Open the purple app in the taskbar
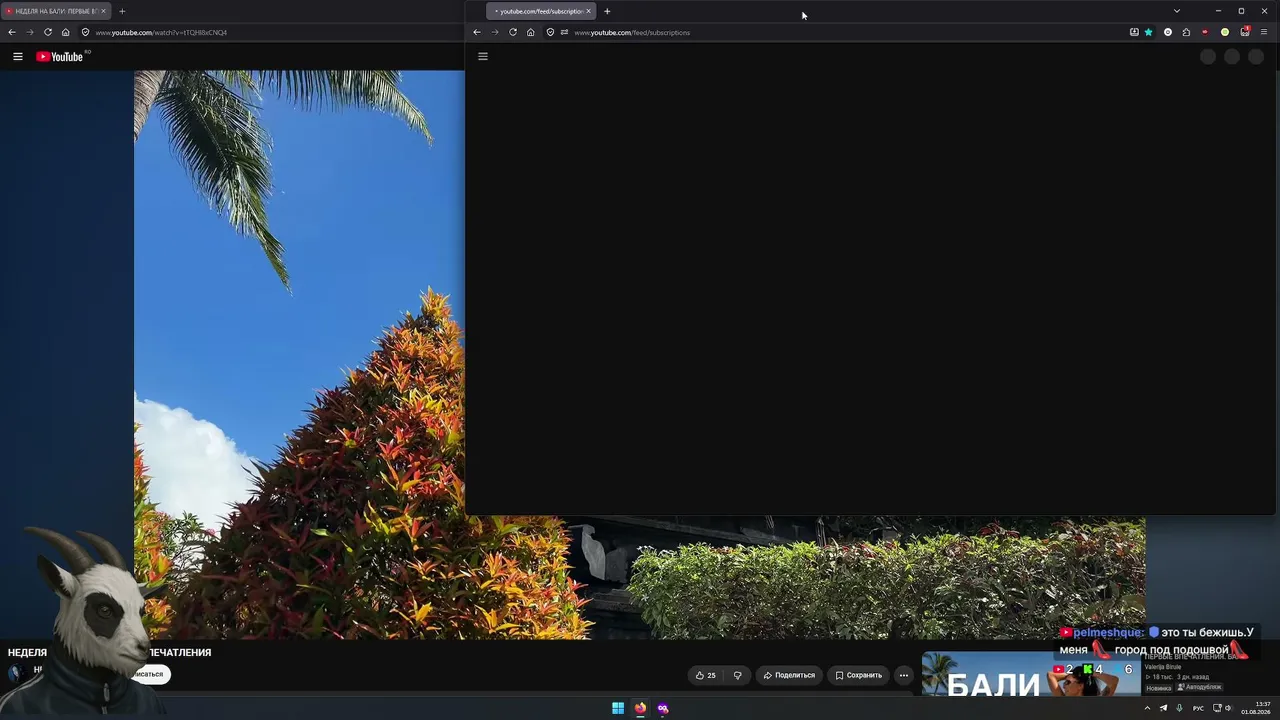Image resolution: width=1280 pixels, height=720 pixels. click(x=662, y=708)
